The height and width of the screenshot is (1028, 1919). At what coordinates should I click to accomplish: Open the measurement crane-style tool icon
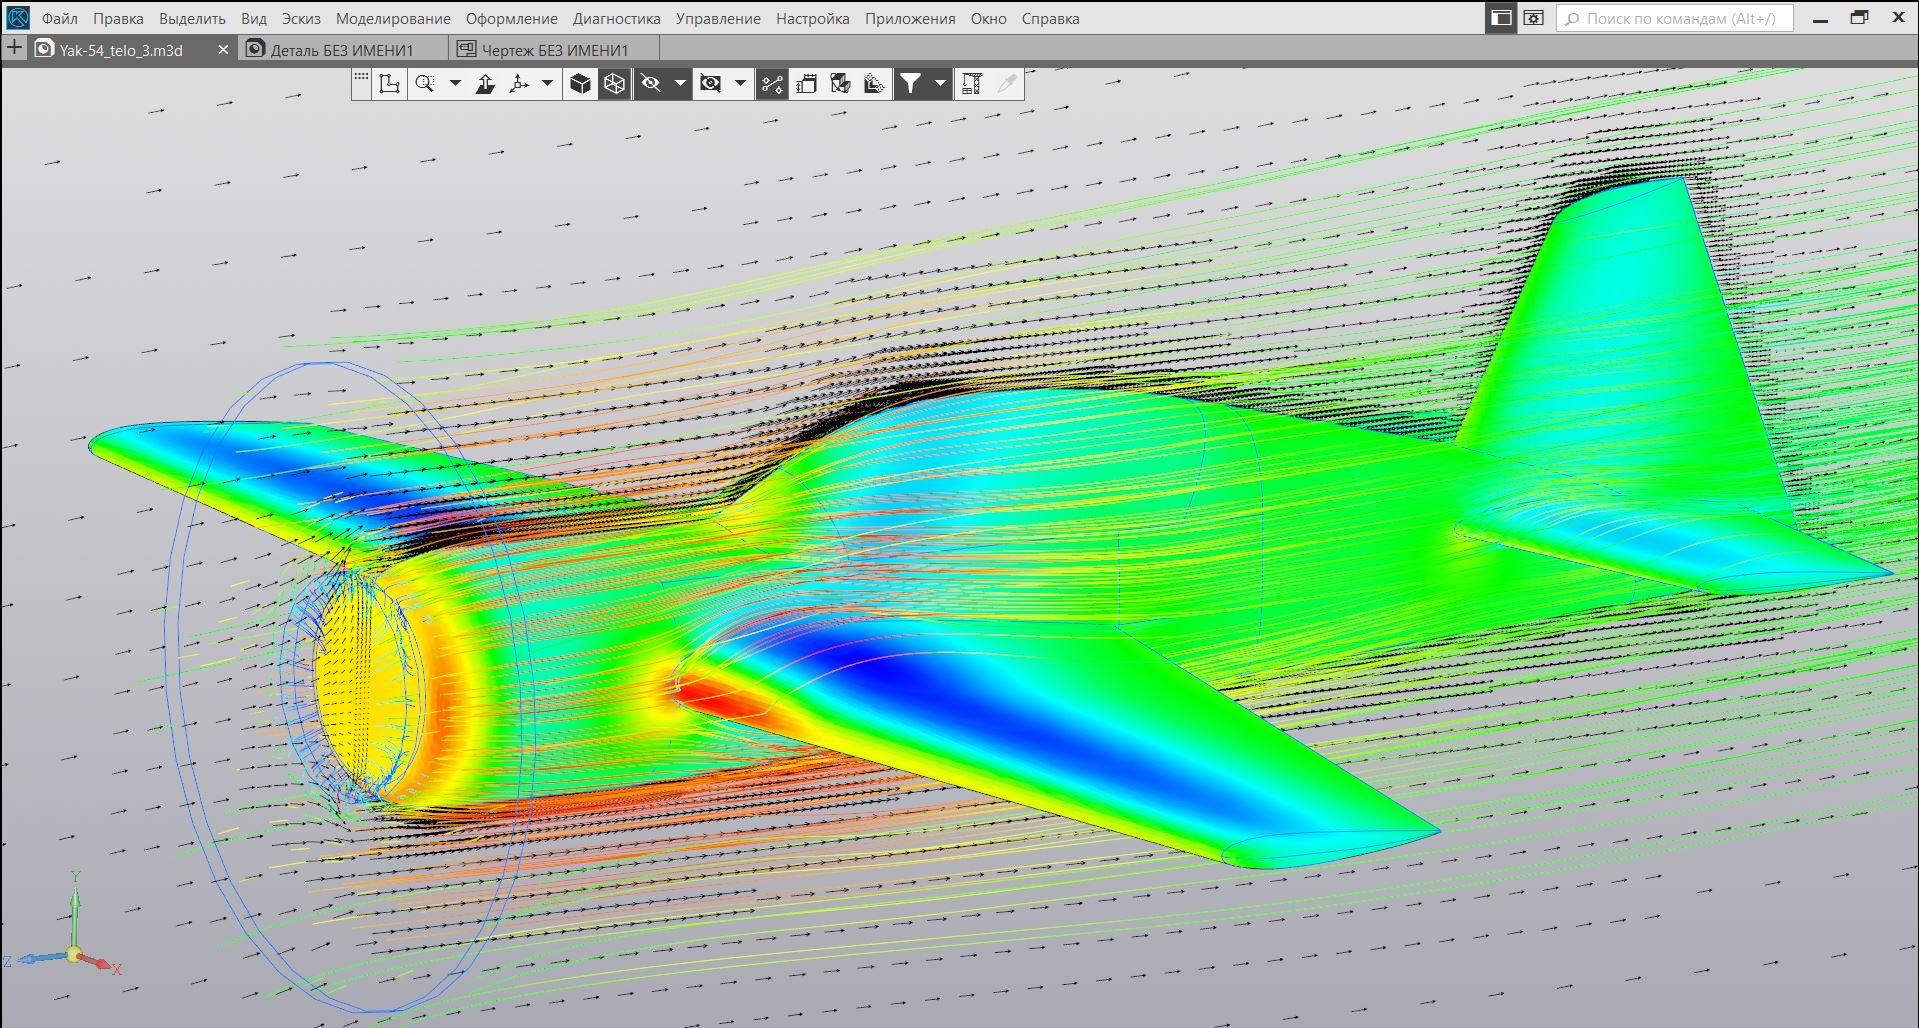[x=972, y=84]
